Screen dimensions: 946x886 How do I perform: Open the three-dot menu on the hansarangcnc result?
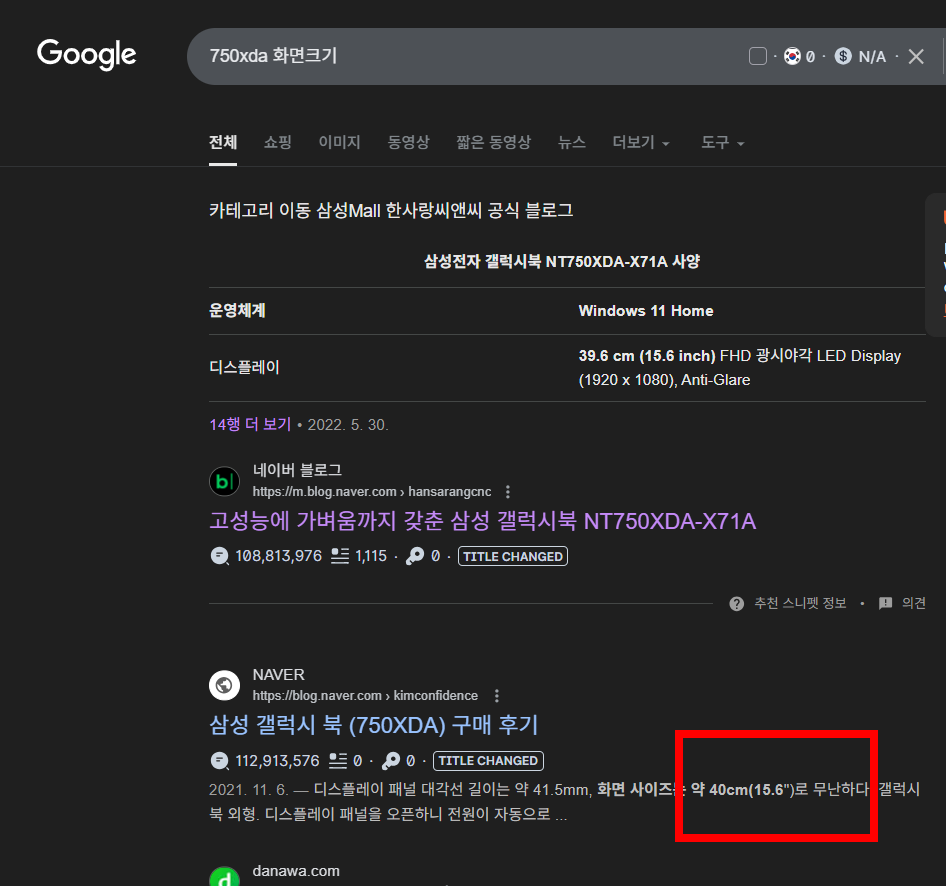point(508,491)
